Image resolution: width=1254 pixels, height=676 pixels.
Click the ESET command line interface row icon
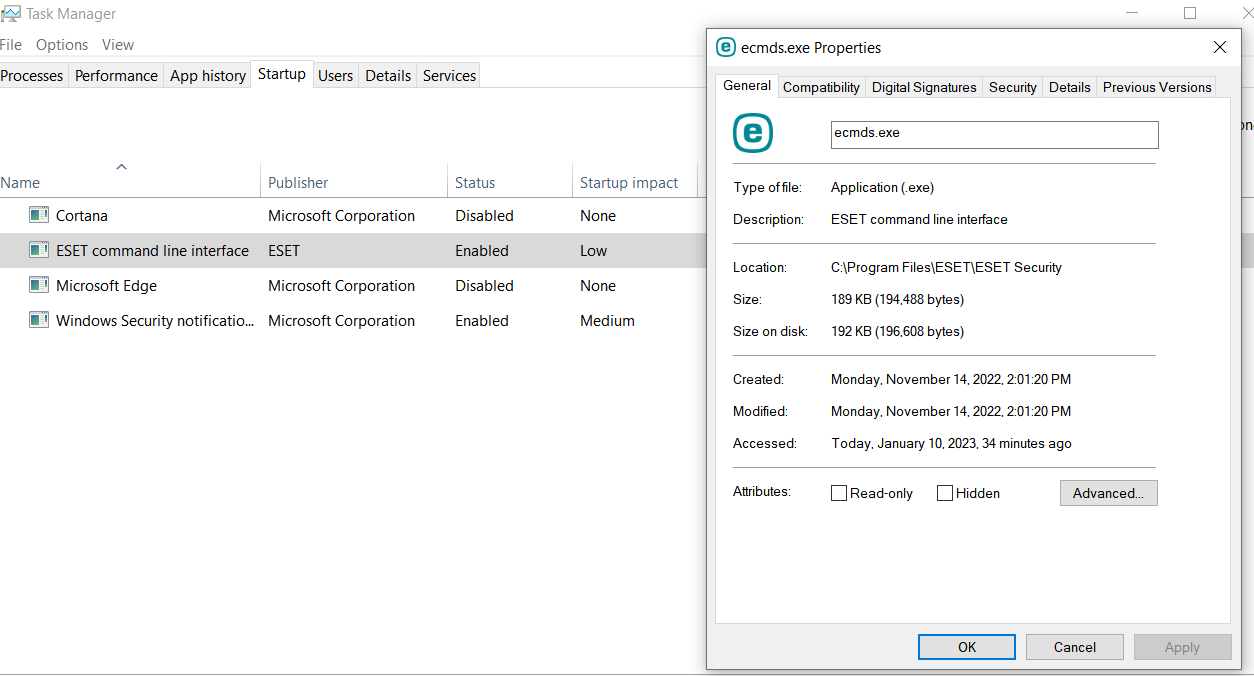click(39, 250)
